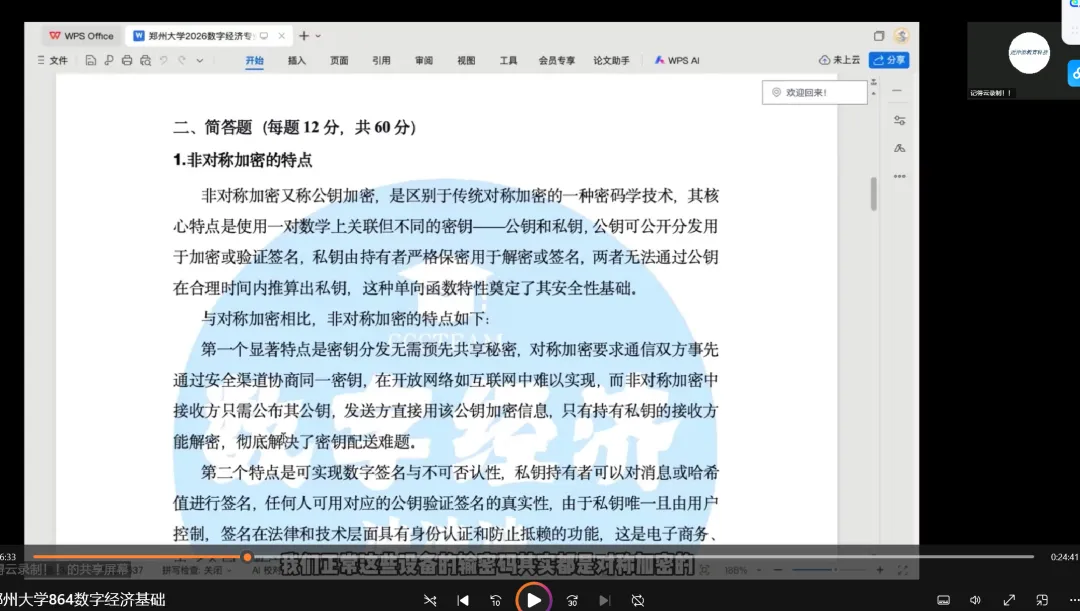
Task: Skip to previous video
Action: tap(463, 601)
